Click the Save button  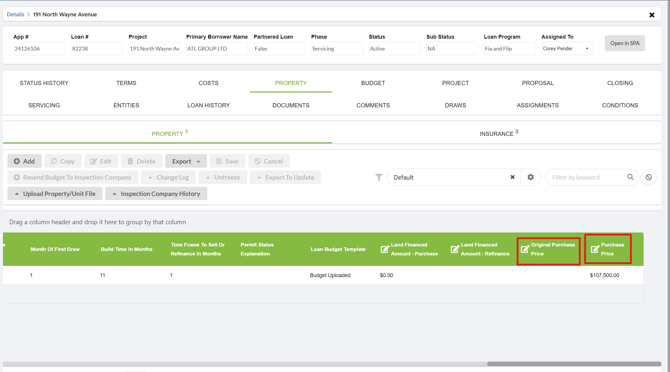(227, 161)
